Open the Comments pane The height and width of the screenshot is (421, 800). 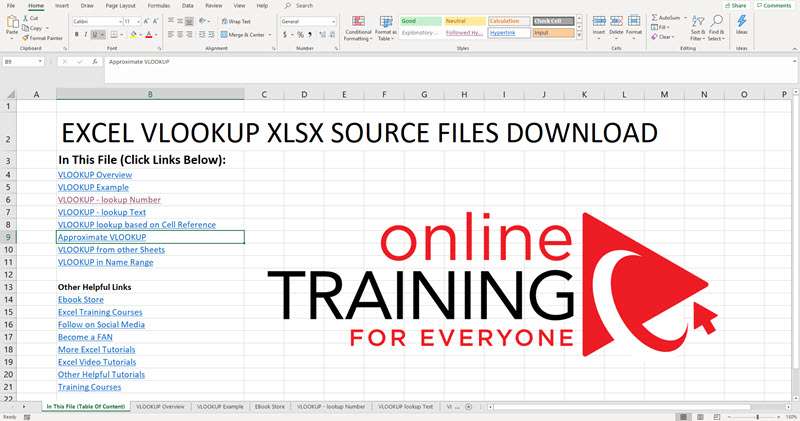pos(774,6)
